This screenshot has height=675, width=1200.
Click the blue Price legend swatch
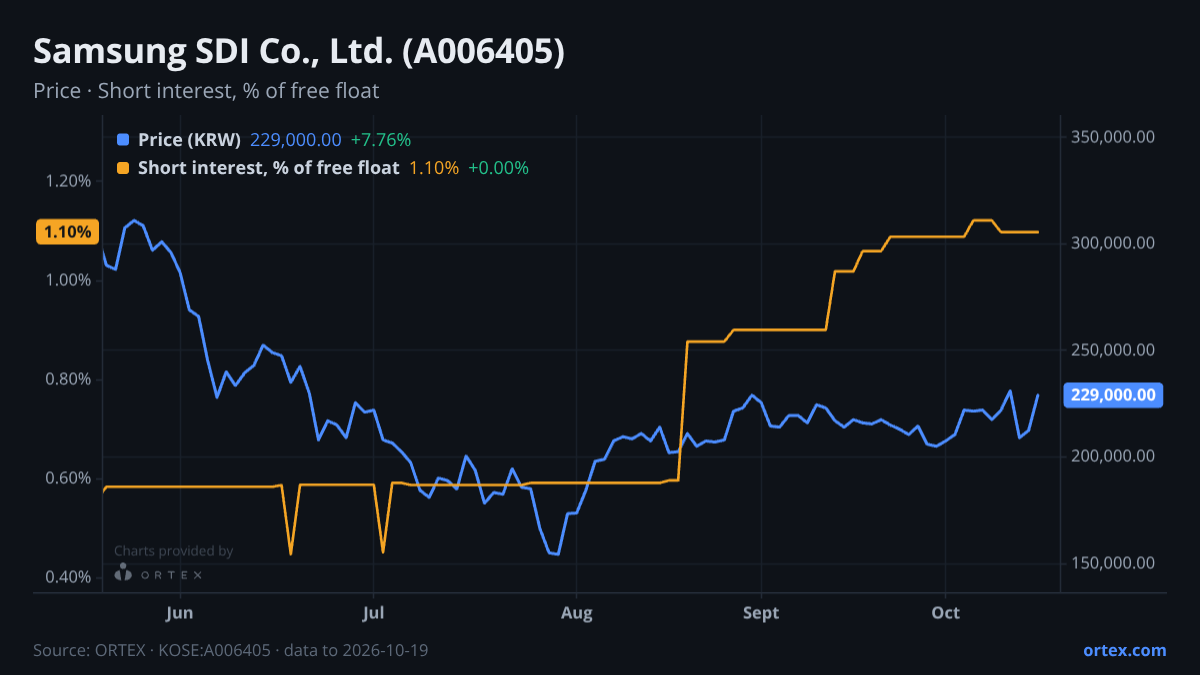(x=123, y=140)
